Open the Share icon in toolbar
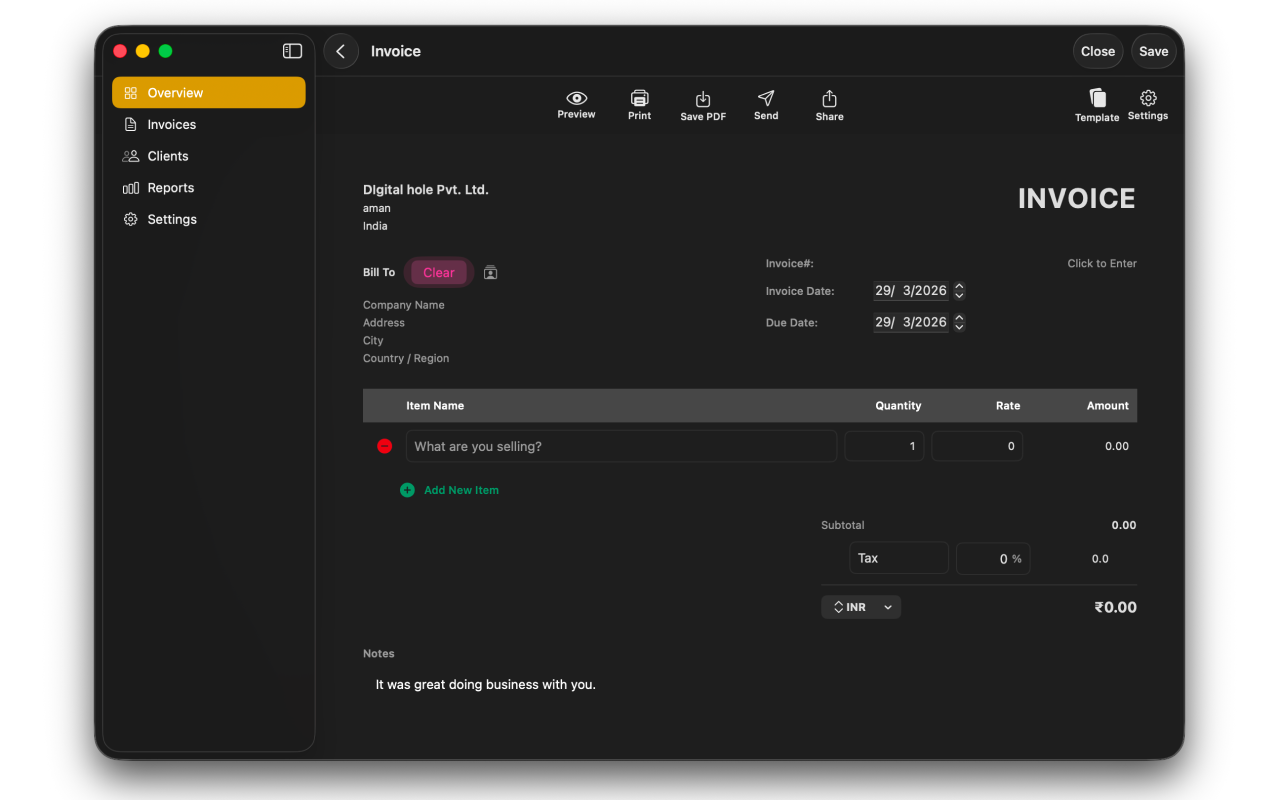1280x800 pixels. pos(829,98)
